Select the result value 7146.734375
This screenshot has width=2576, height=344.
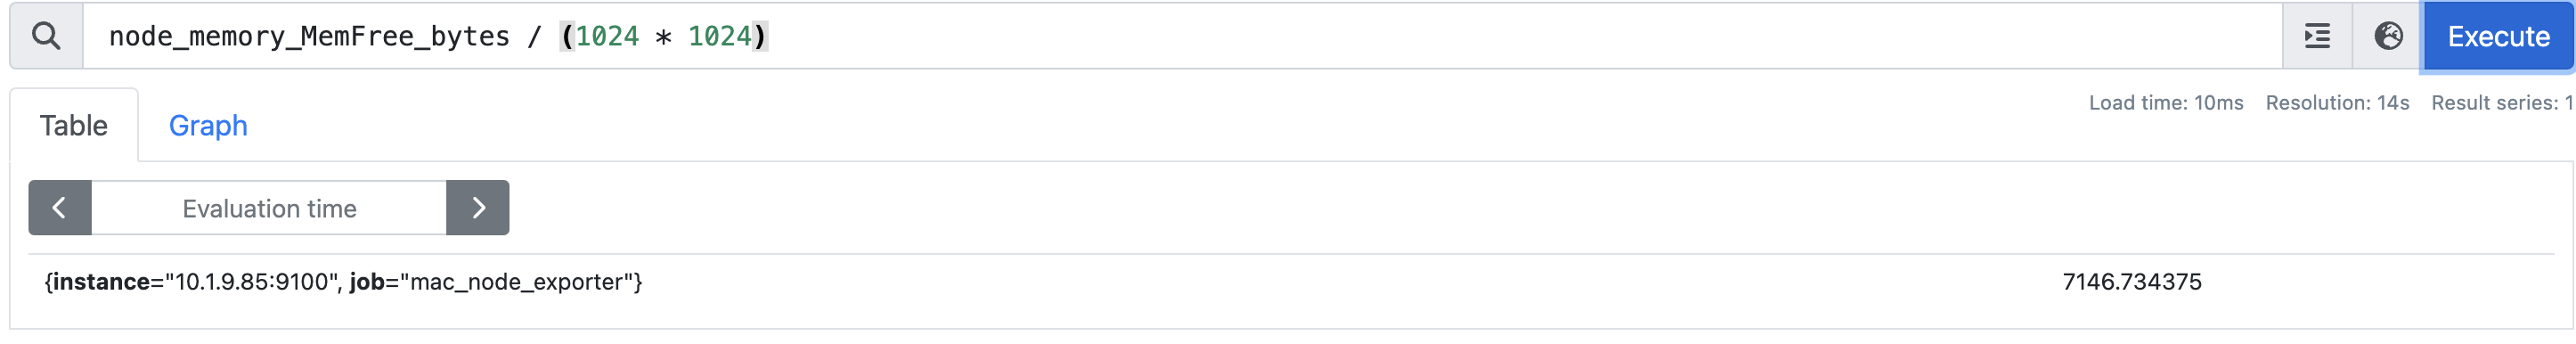tap(2132, 282)
